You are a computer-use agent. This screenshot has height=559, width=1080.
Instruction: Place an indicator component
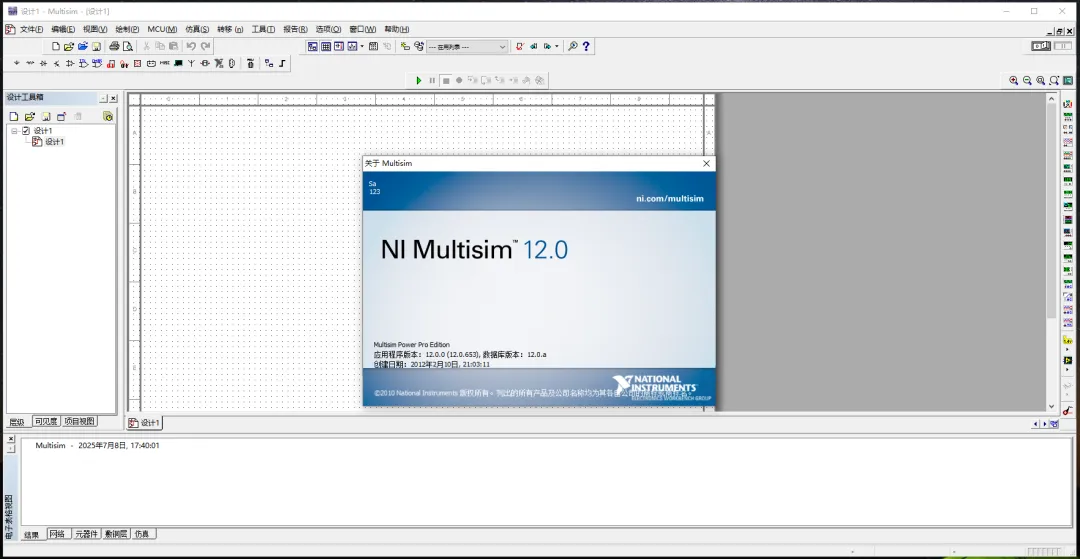tap(138, 63)
